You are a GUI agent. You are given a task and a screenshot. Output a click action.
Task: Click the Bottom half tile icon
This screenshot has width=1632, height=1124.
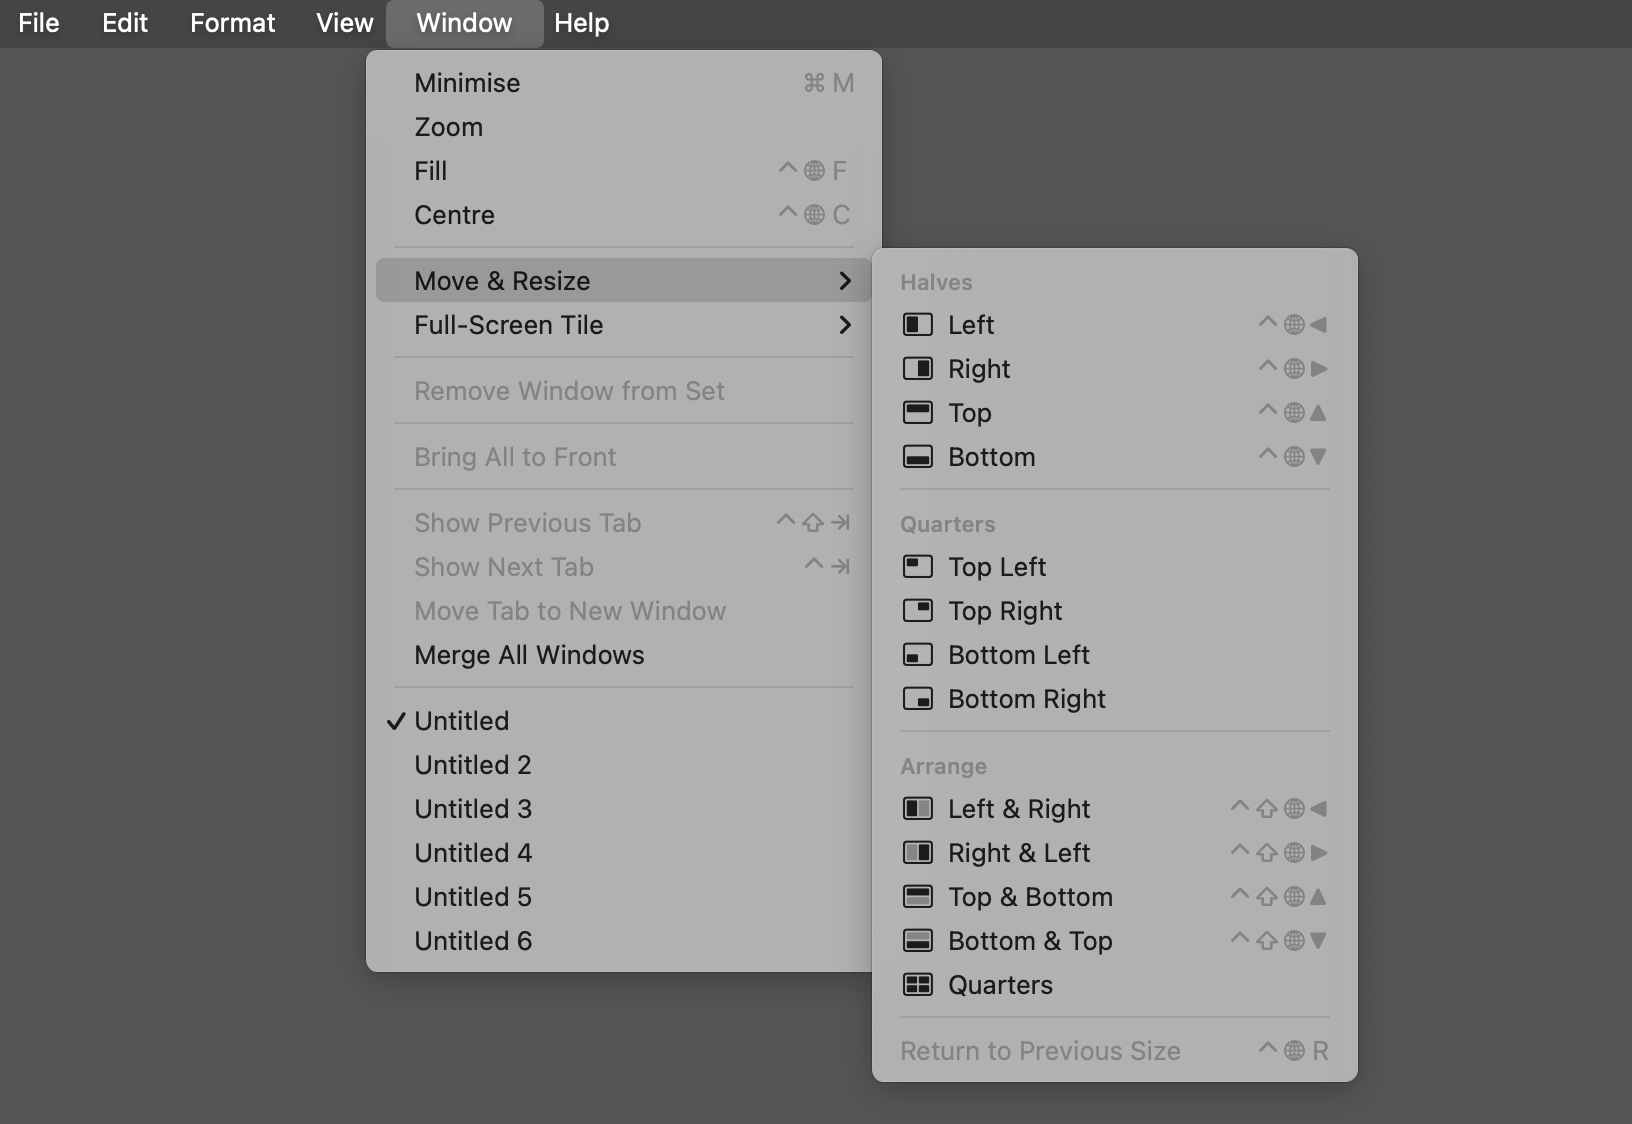[917, 457]
